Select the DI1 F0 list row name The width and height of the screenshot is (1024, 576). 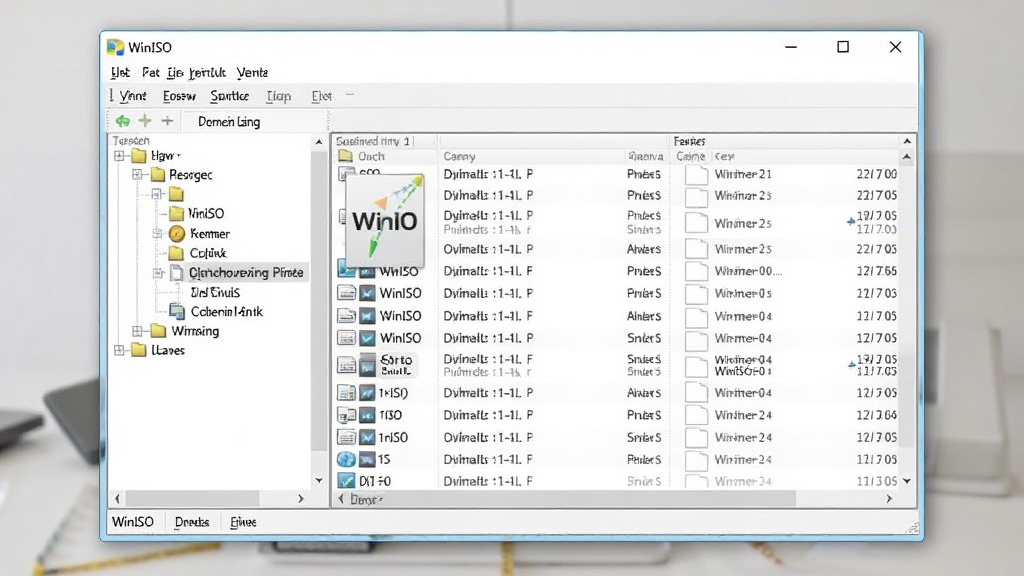coord(375,481)
